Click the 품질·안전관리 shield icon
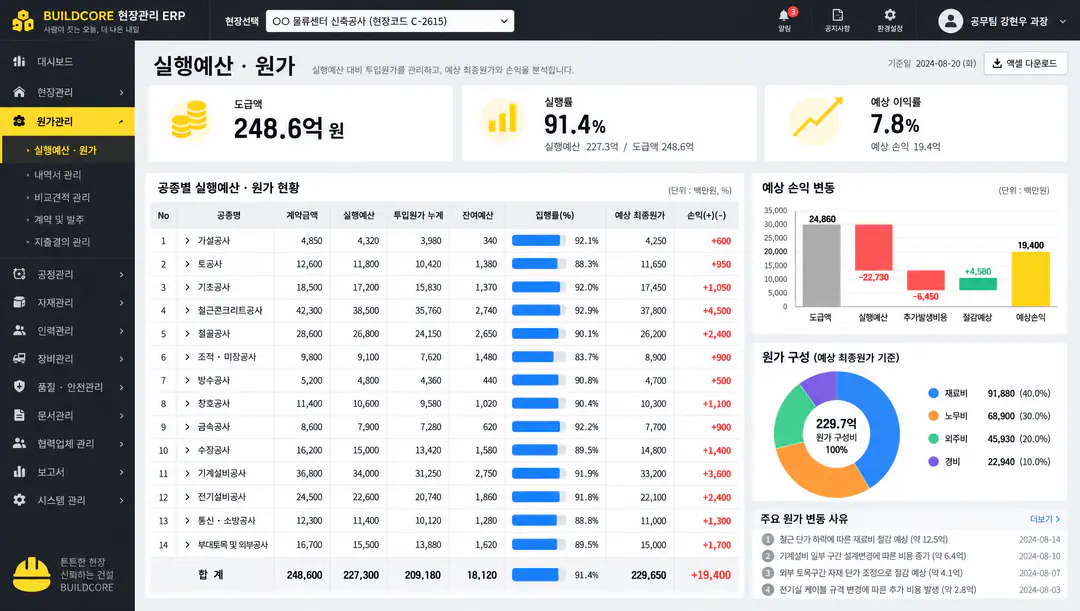Image resolution: width=1080 pixels, height=611 pixels. point(19,386)
